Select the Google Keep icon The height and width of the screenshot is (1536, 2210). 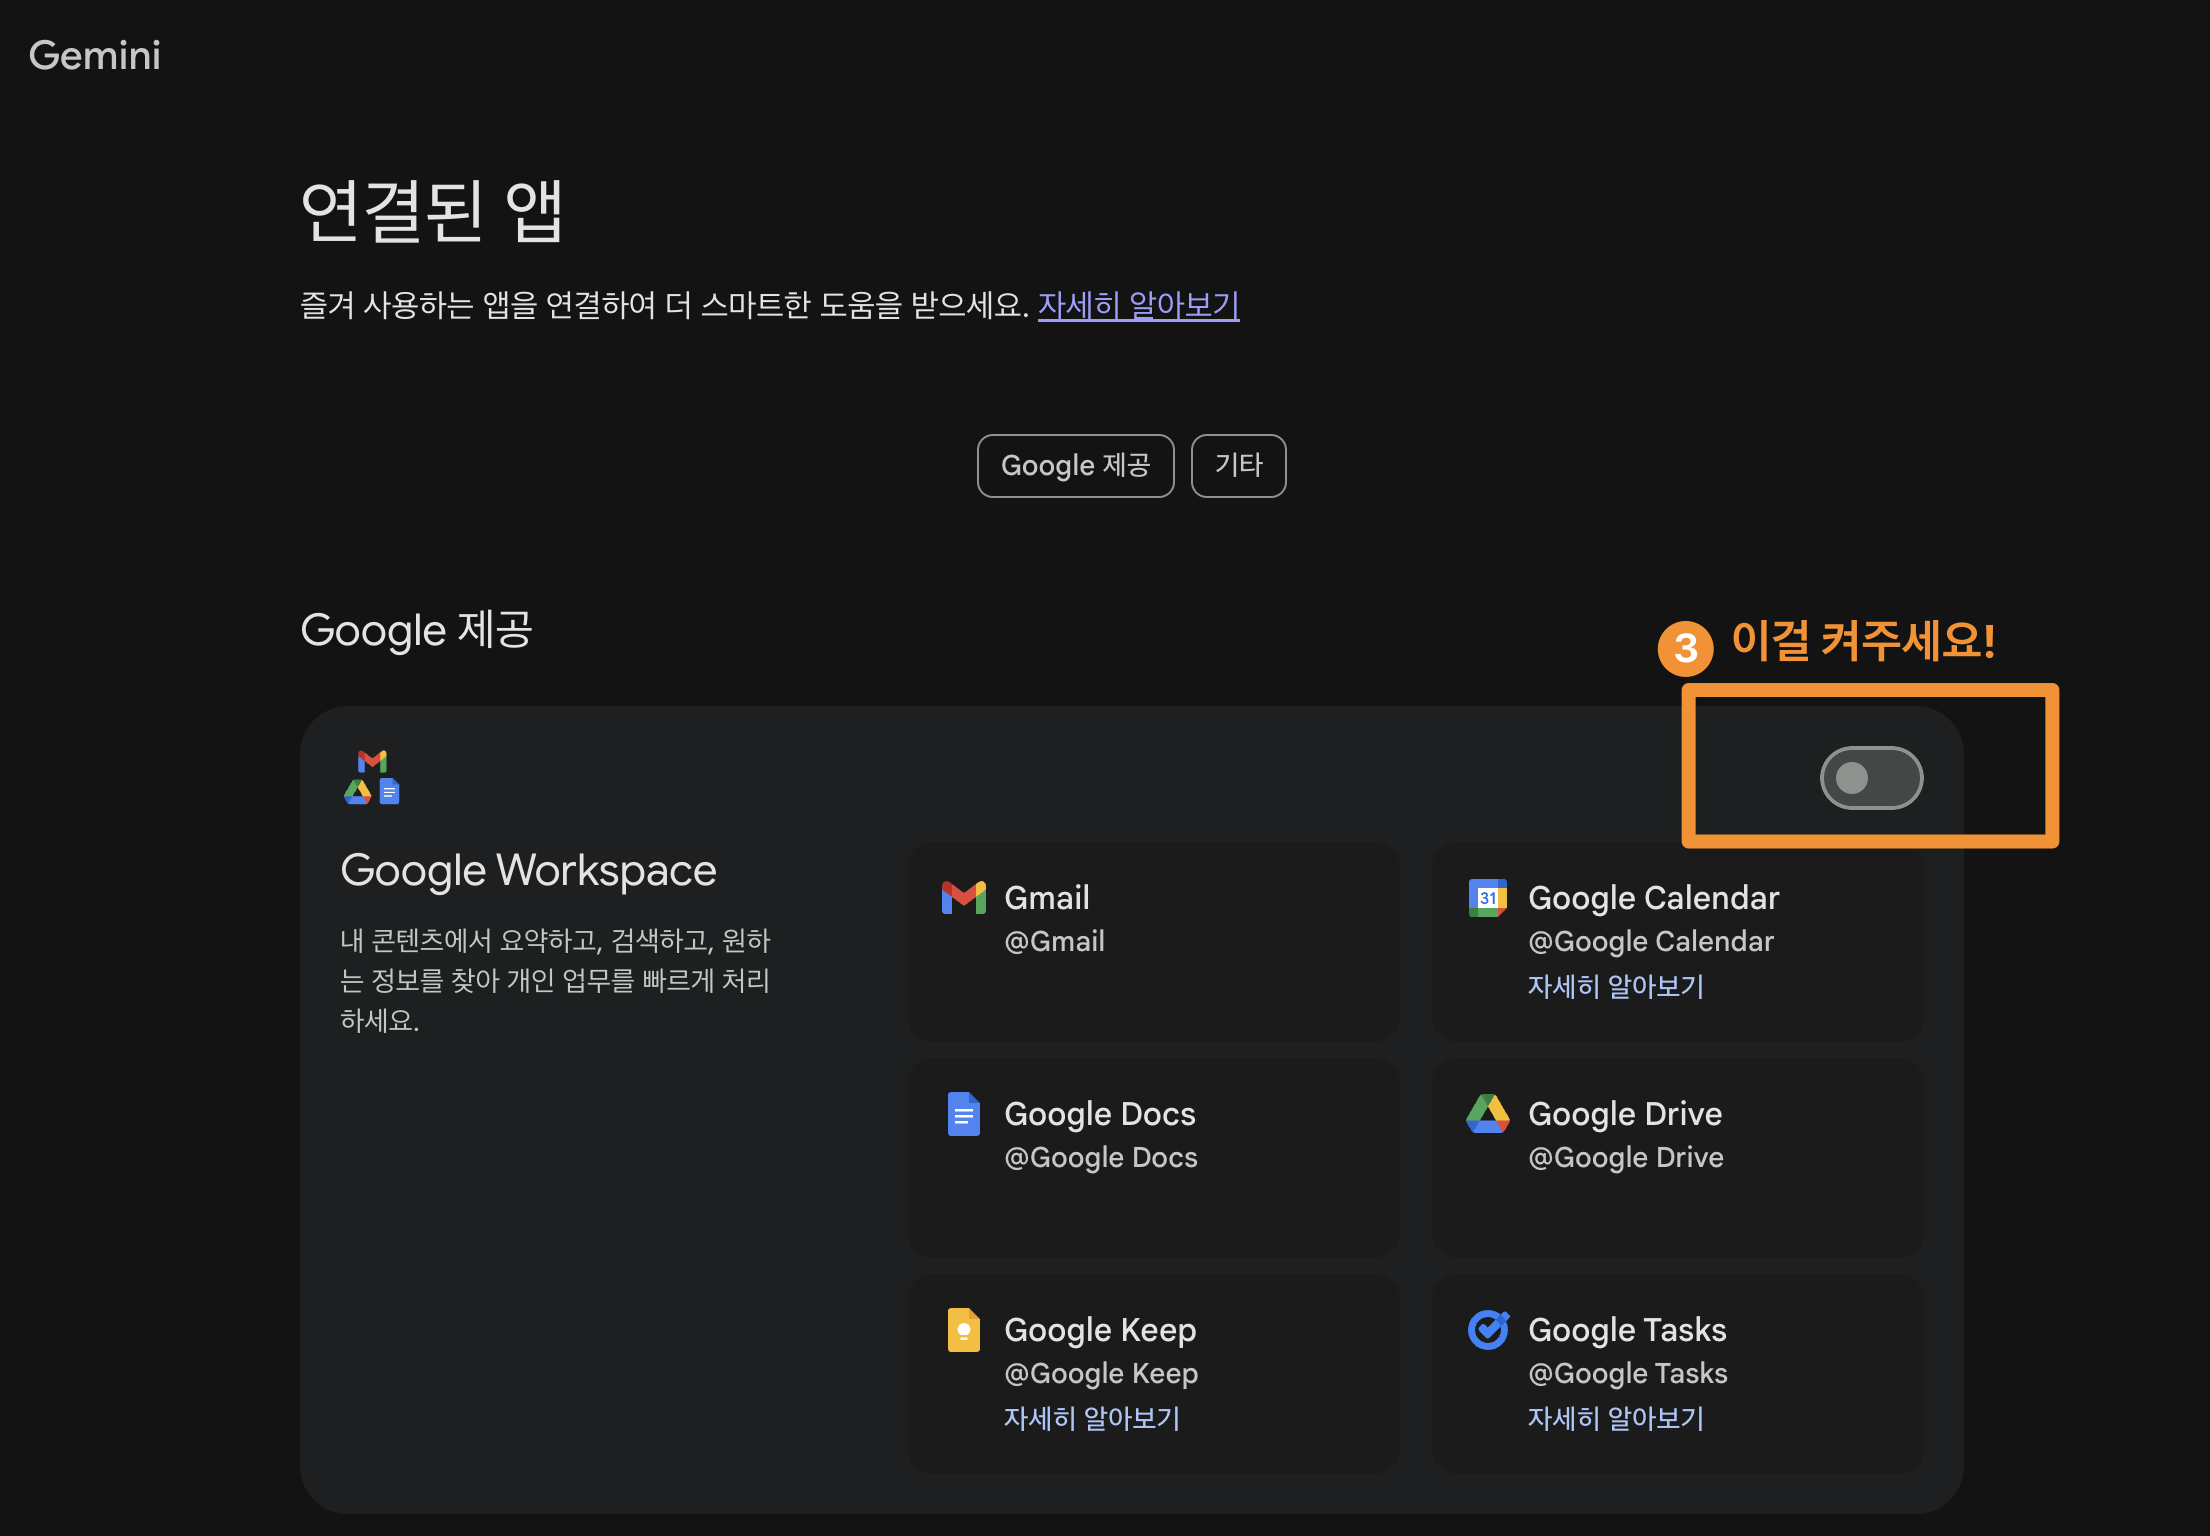(962, 1329)
